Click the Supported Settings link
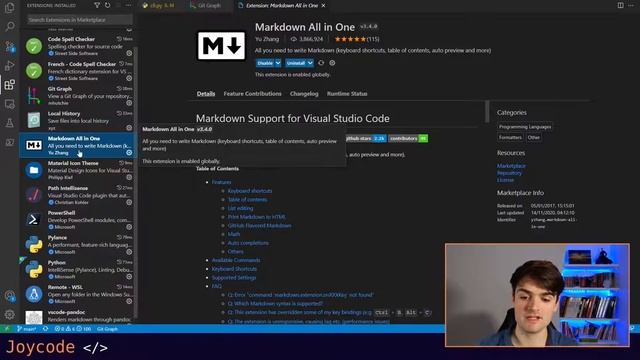 pyautogui.click(x=234, y=278)
